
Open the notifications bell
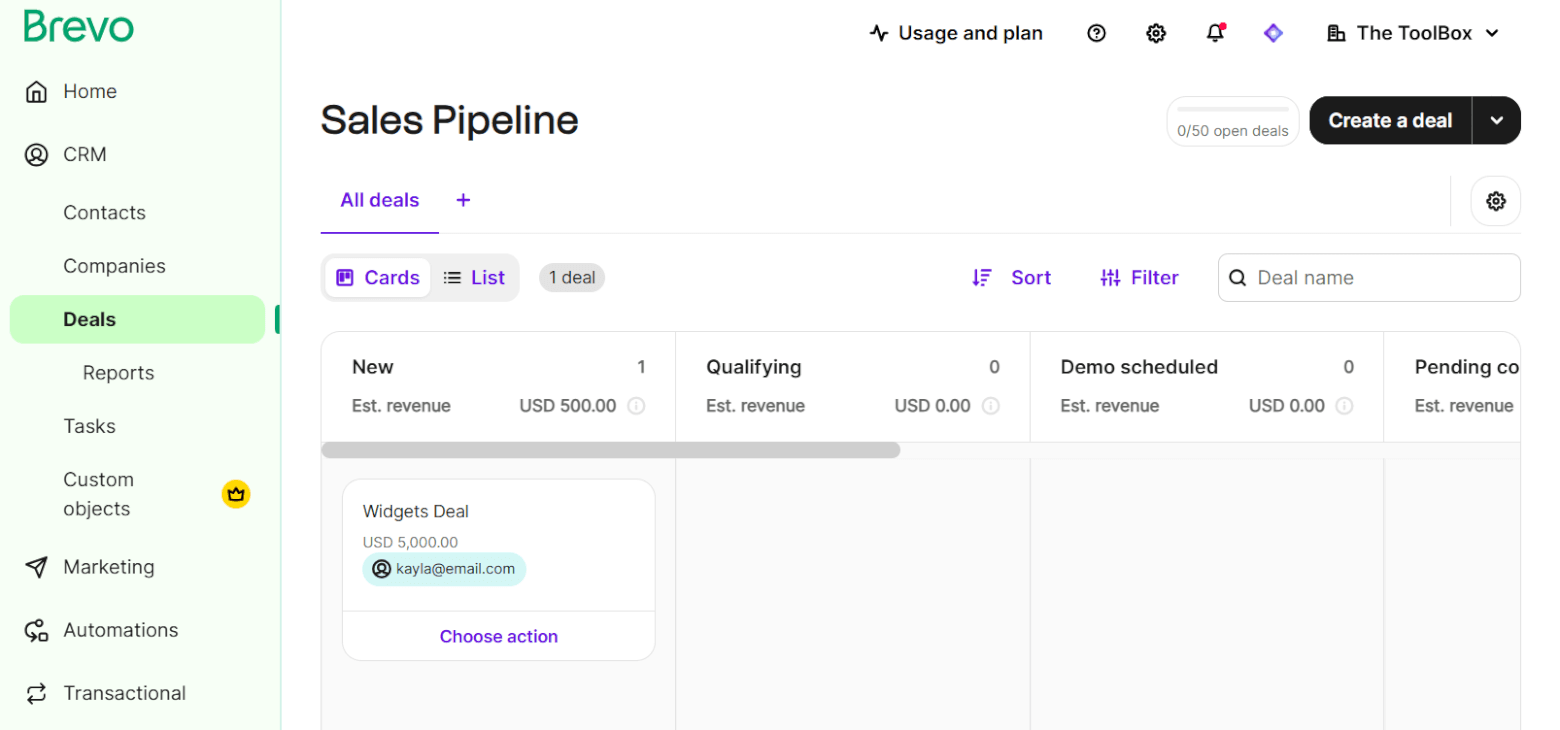click(1215, 33)
